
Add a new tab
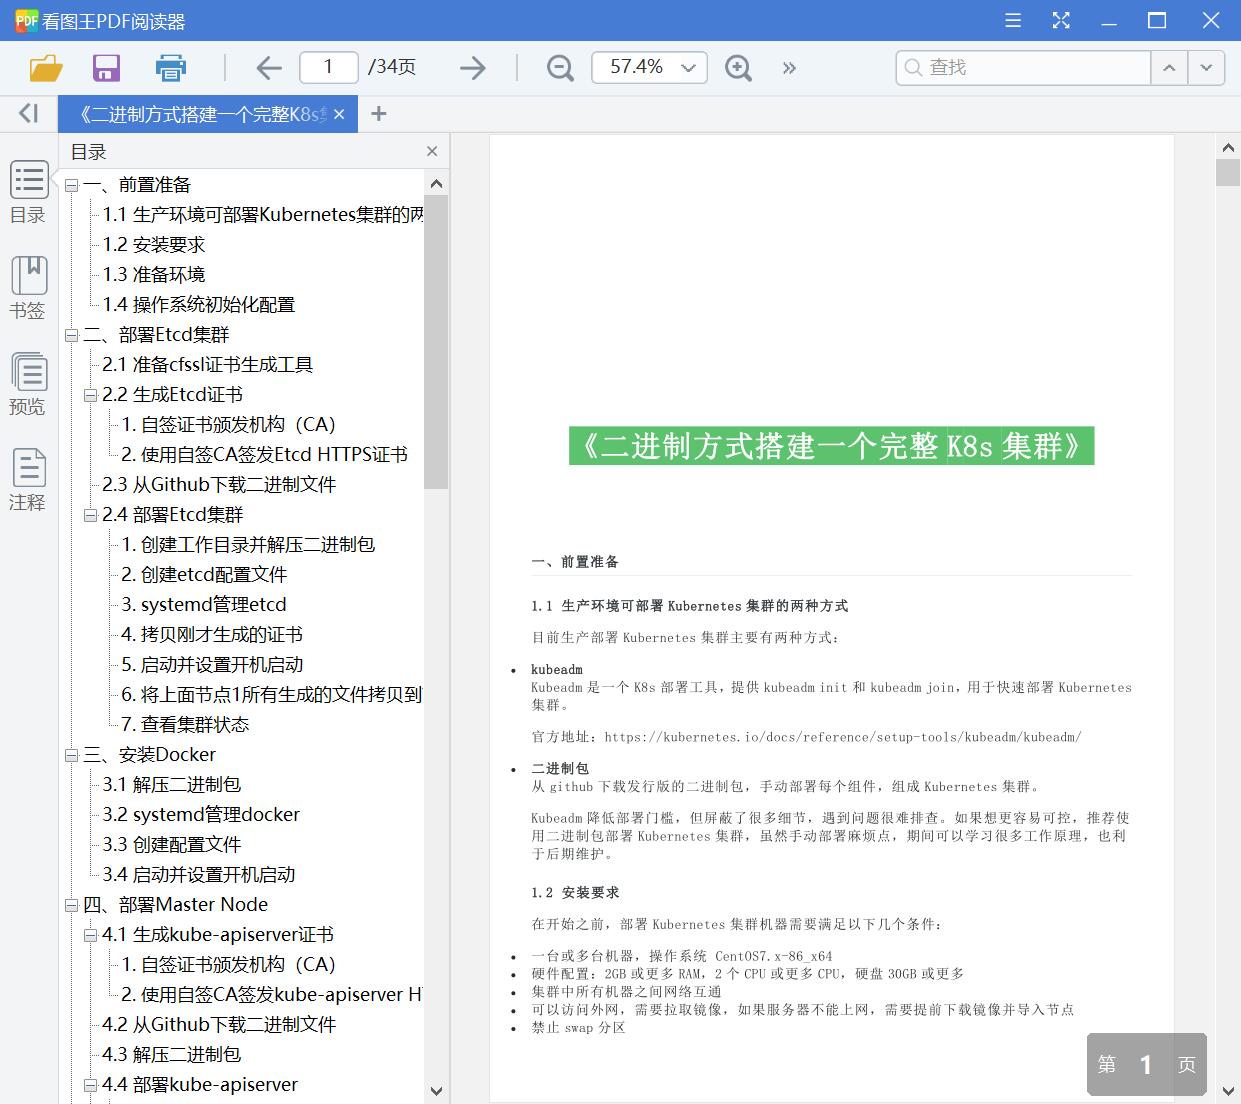(378, 114)
